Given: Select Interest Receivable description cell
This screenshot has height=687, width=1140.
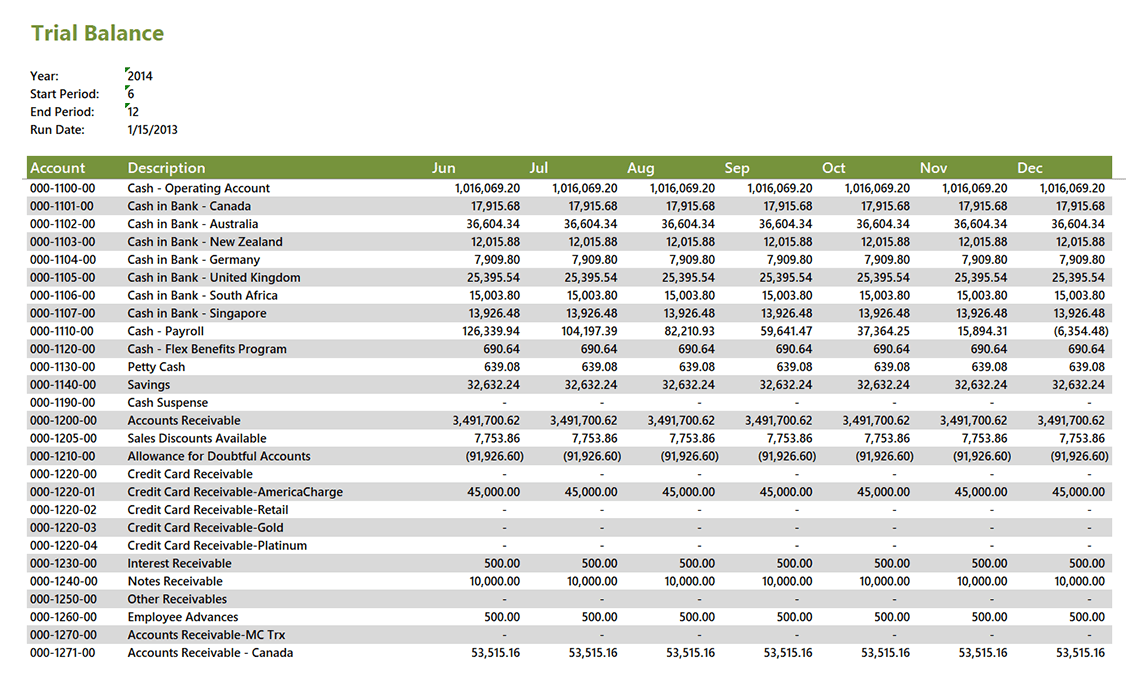Looking at the screenshot, I should point(180,563).
